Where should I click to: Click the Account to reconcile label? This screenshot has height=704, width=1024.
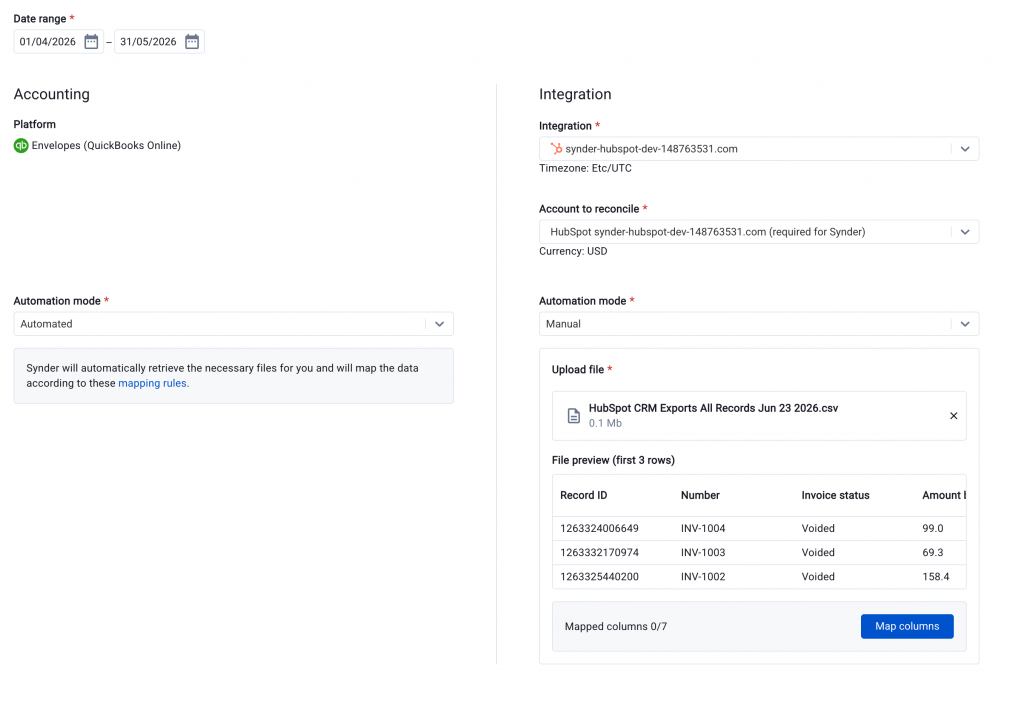pyautogui.click(x=589, y=209)
